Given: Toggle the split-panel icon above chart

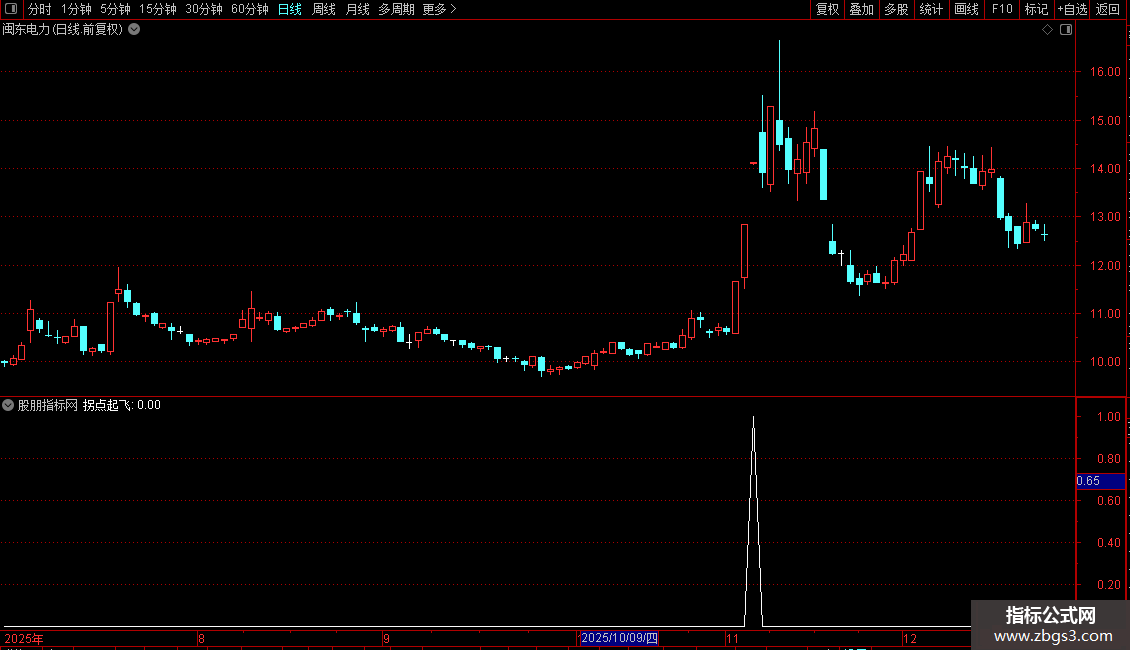Looking at the screenshot, I should [x=1066, y=30].
